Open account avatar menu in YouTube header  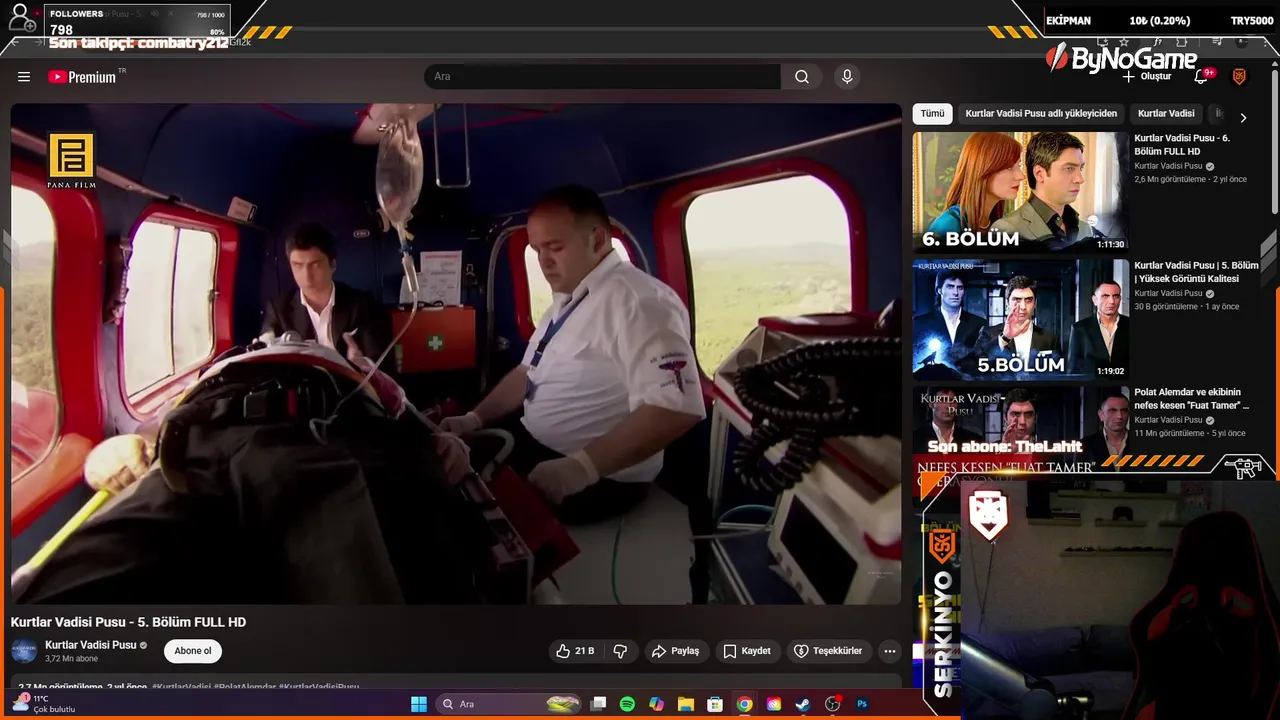point(1239,77)
